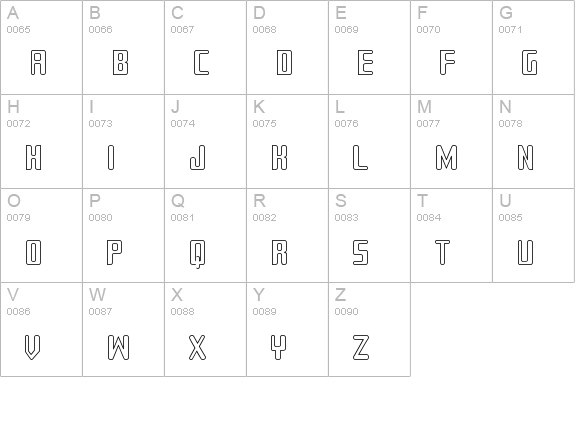Select the E glyph cell 0069

point(369,47)
